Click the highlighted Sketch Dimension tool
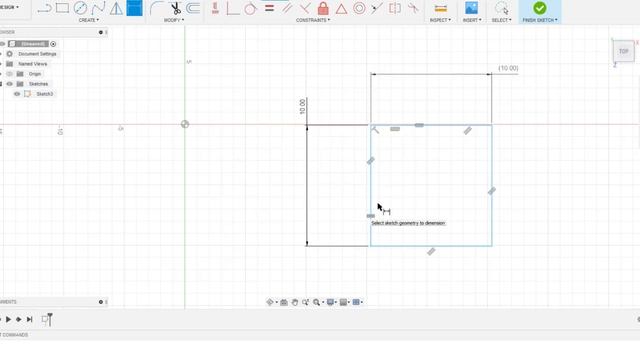640x360 pixels. (134, 8)
